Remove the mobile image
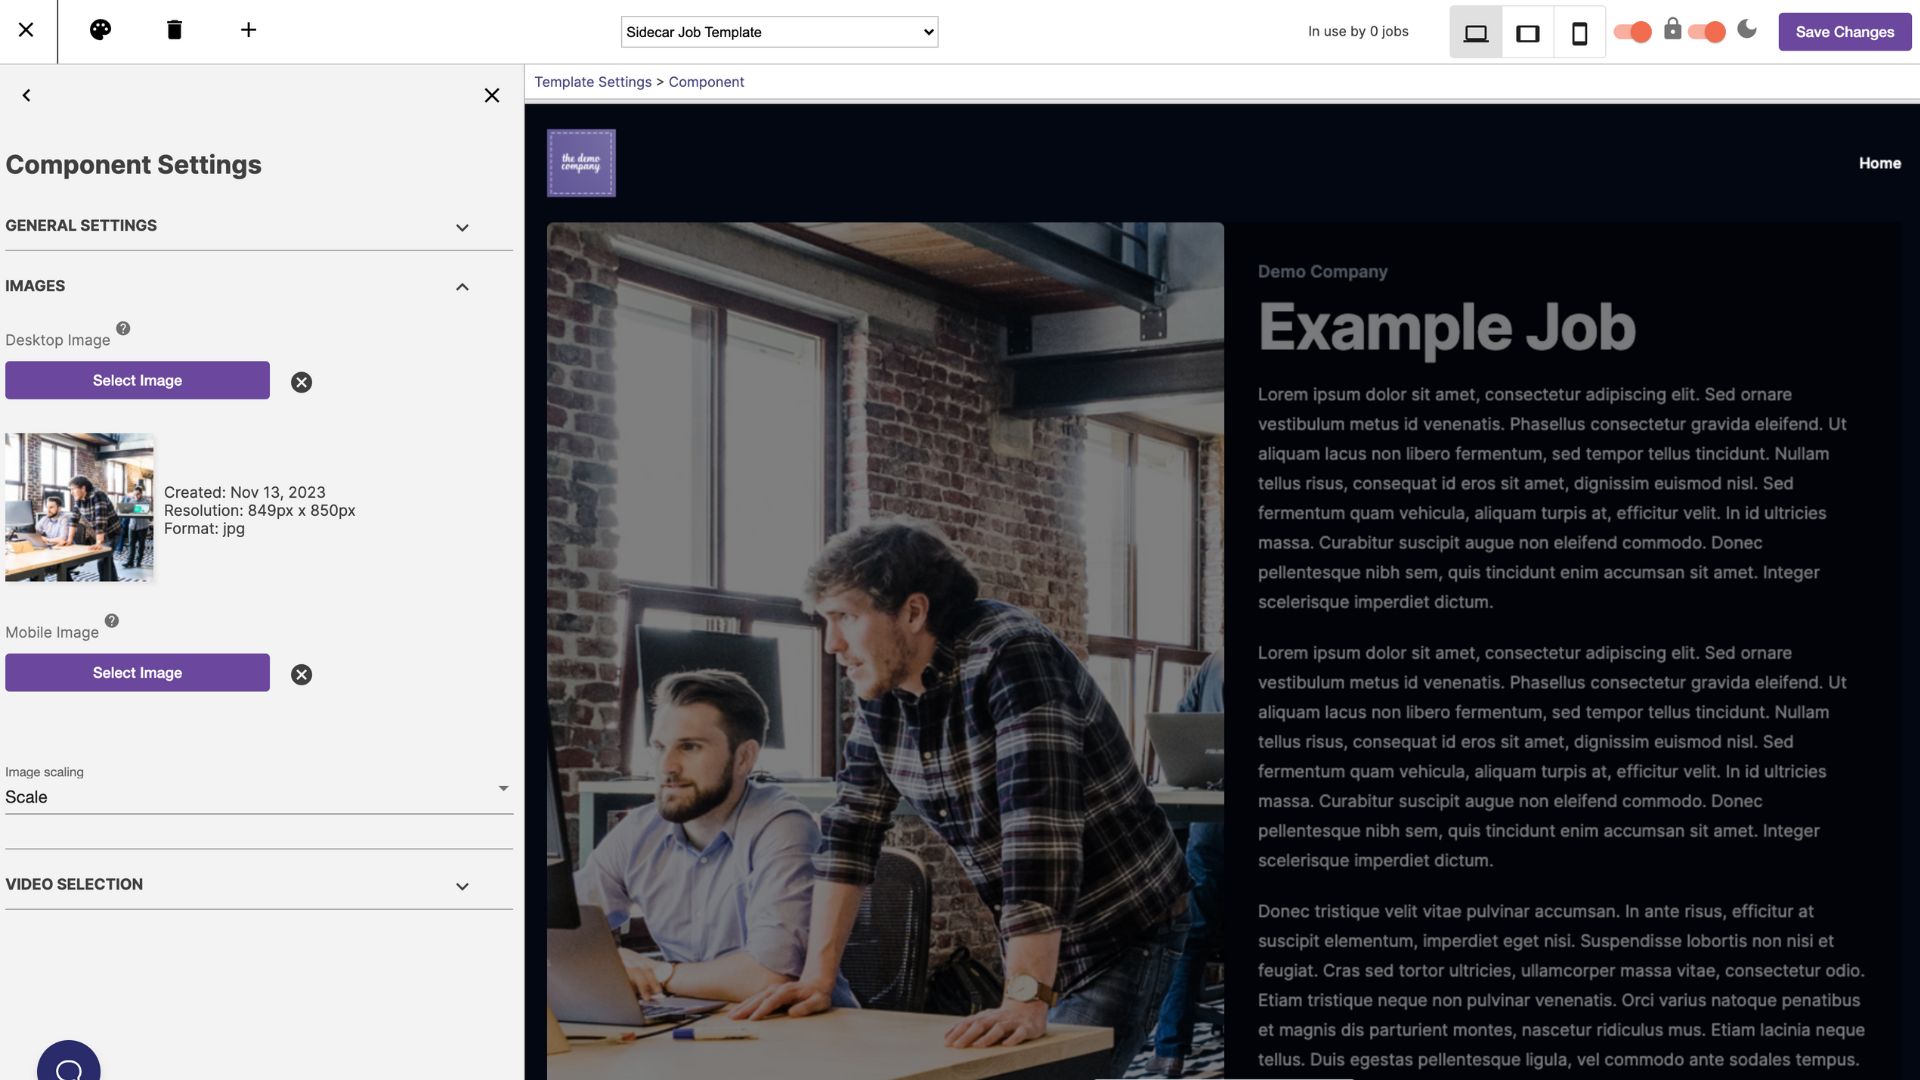This screenshot has height=1080, width=1920. (301, 675)
